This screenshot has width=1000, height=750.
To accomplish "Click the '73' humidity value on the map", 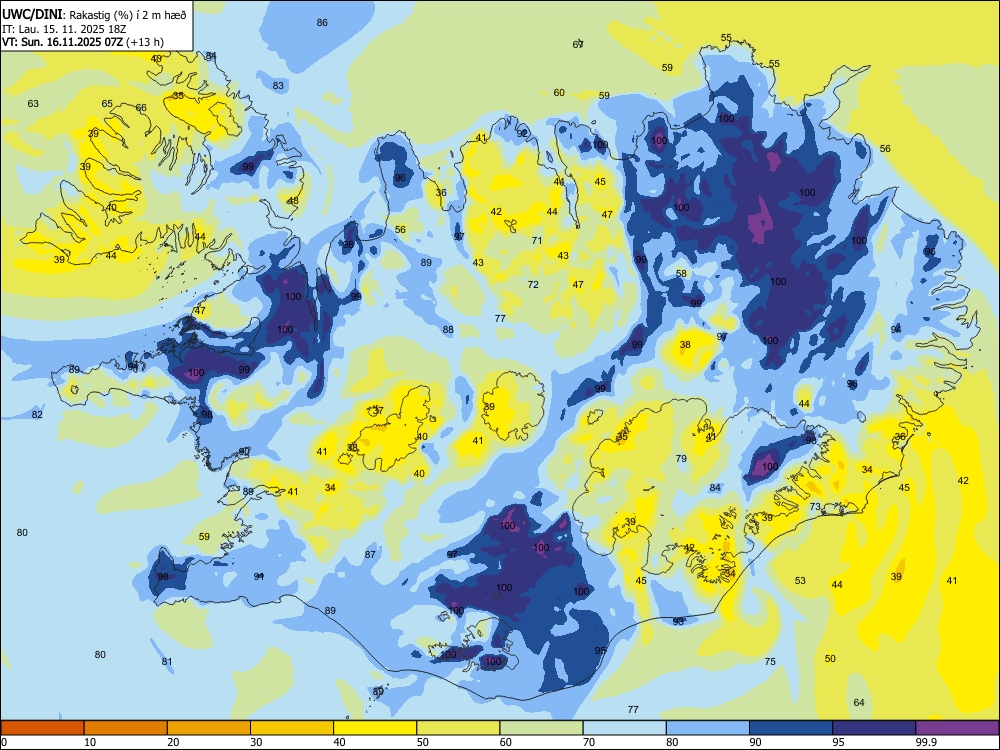I will pyautogui.click(x=815, y=506).
